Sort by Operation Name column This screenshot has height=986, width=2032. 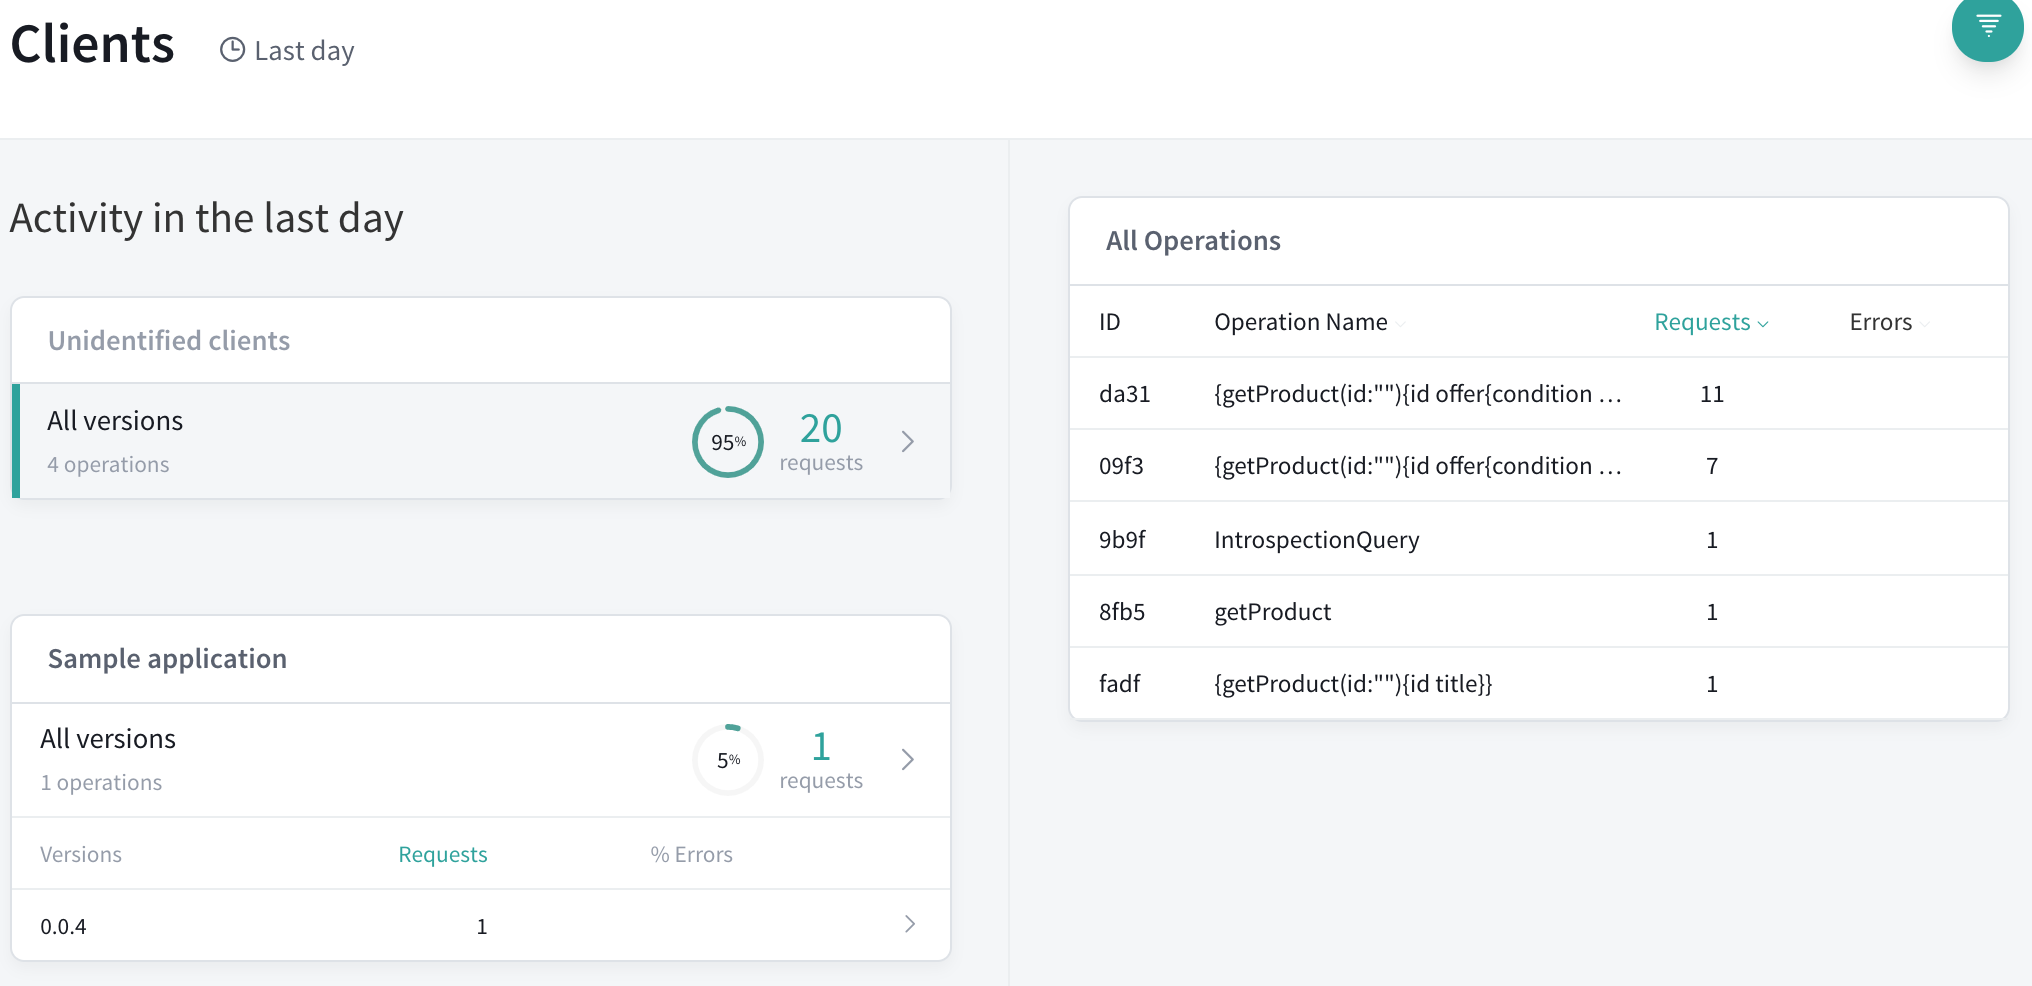click(x=1309, y=322)
